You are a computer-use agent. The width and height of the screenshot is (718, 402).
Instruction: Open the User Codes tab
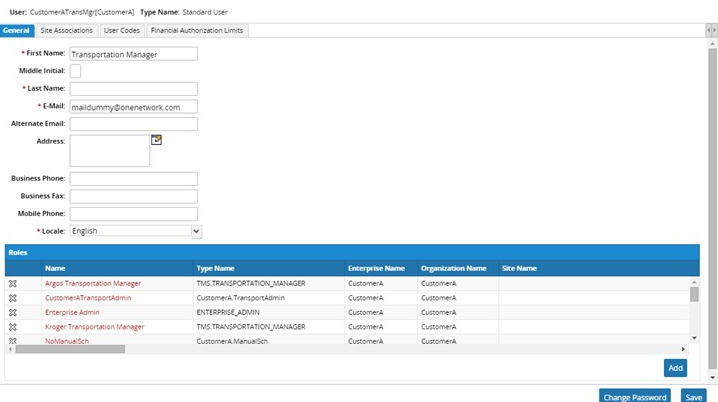pos(122,31)
